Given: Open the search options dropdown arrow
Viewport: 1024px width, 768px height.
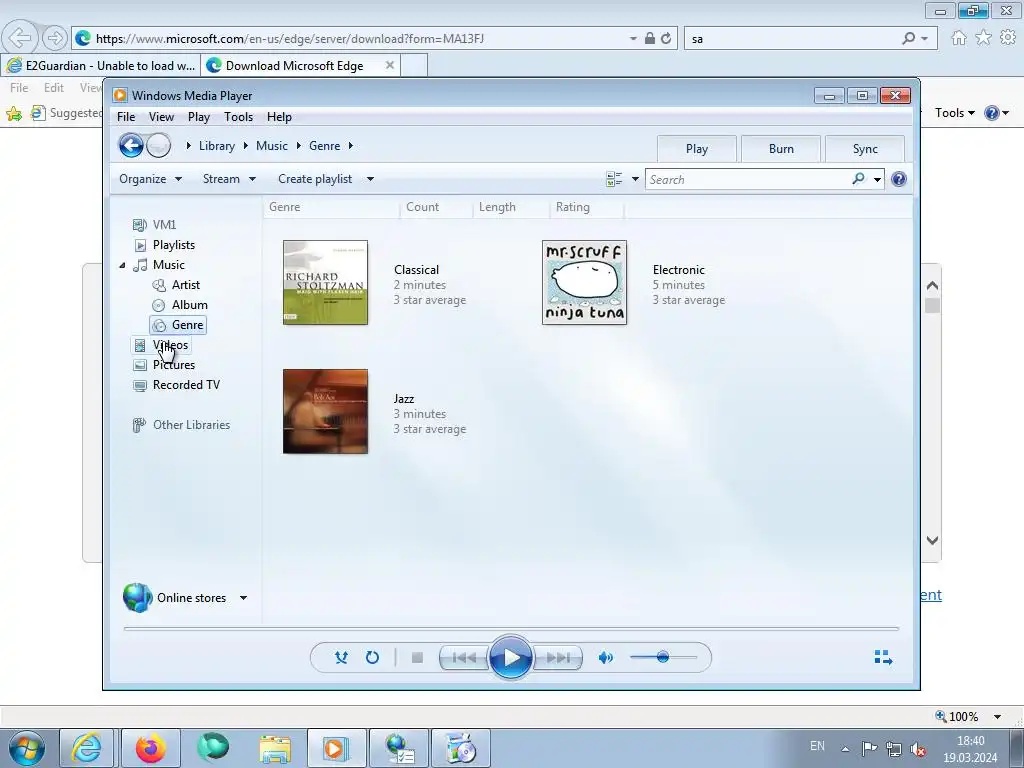Looking at the screenshot, I should coord(877,180).
